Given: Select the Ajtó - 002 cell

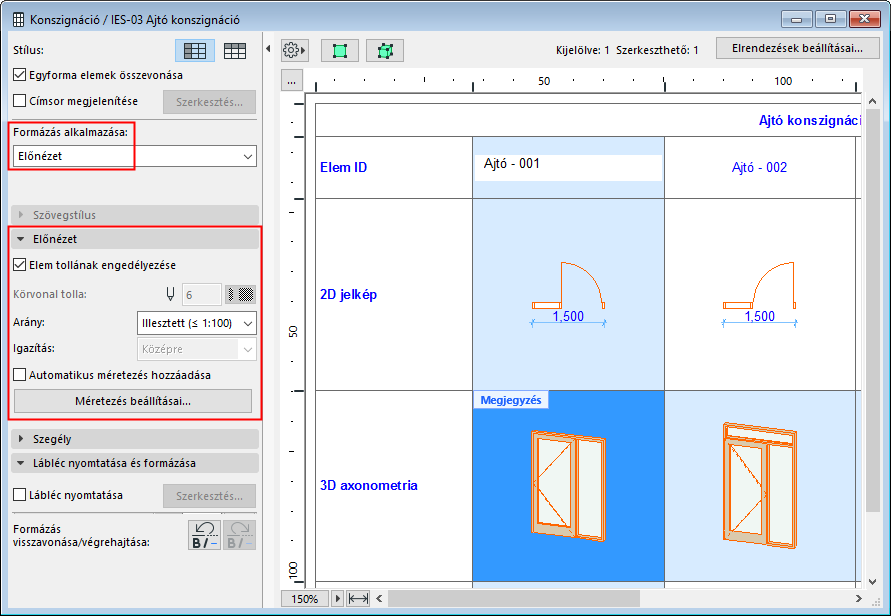Looking at the screenshot, I should click(x=759, y=168).
